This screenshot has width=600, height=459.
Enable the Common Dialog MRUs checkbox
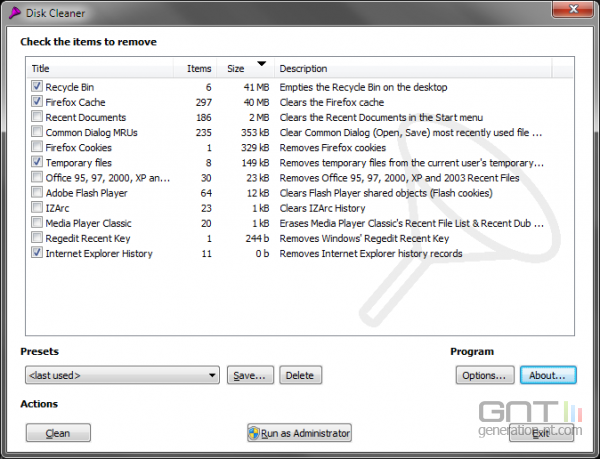(37, 132)
